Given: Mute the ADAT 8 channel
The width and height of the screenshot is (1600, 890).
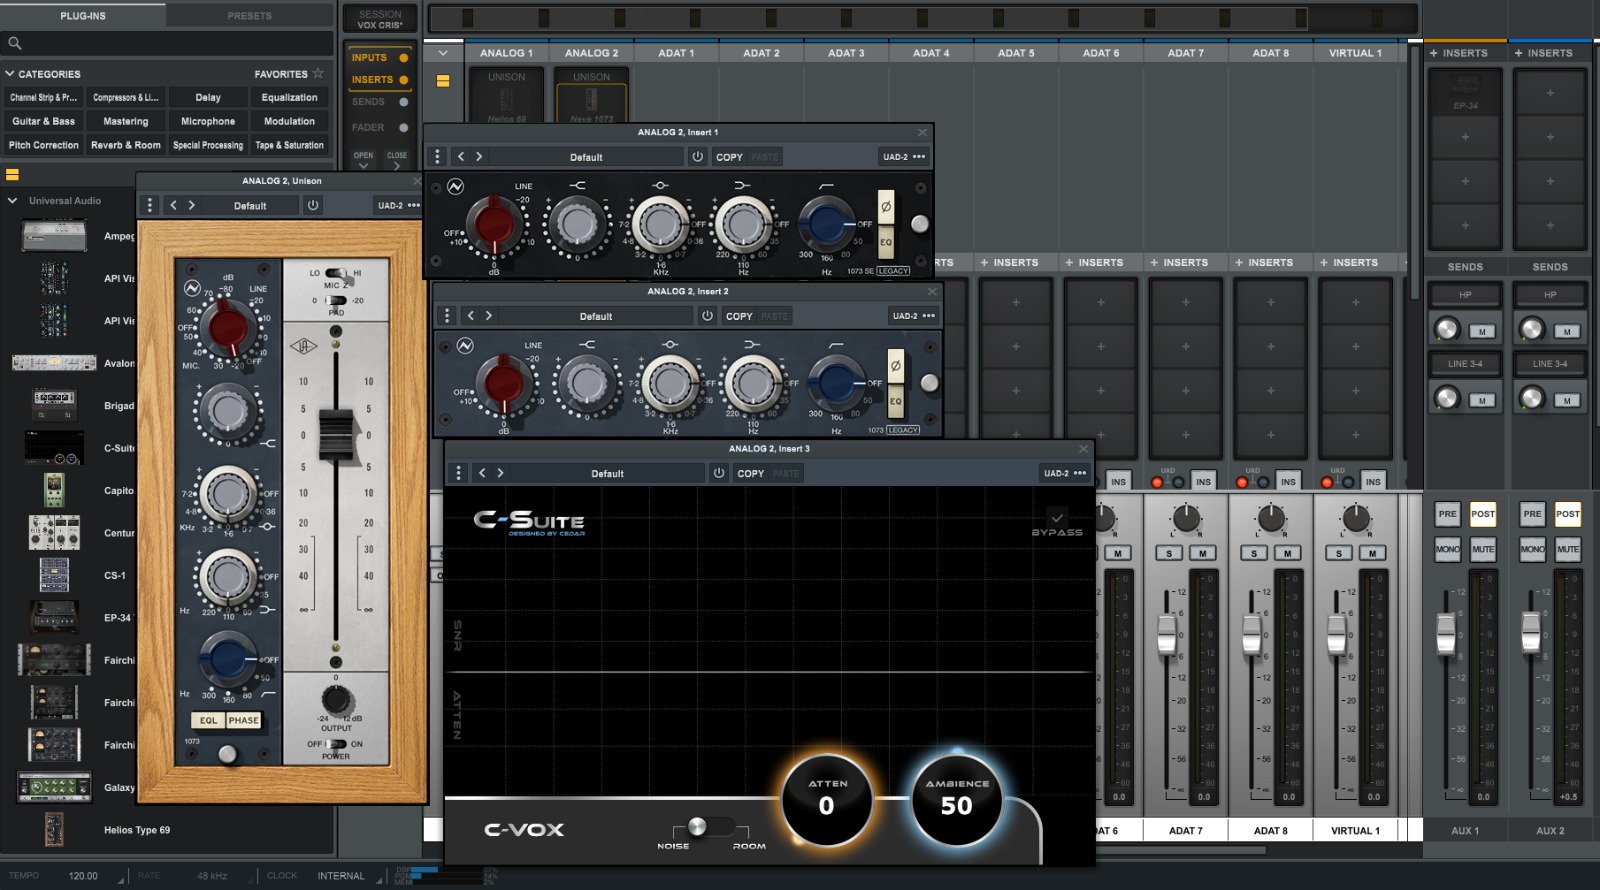Looking at the screenshot, I should (x=1287, y=553).
